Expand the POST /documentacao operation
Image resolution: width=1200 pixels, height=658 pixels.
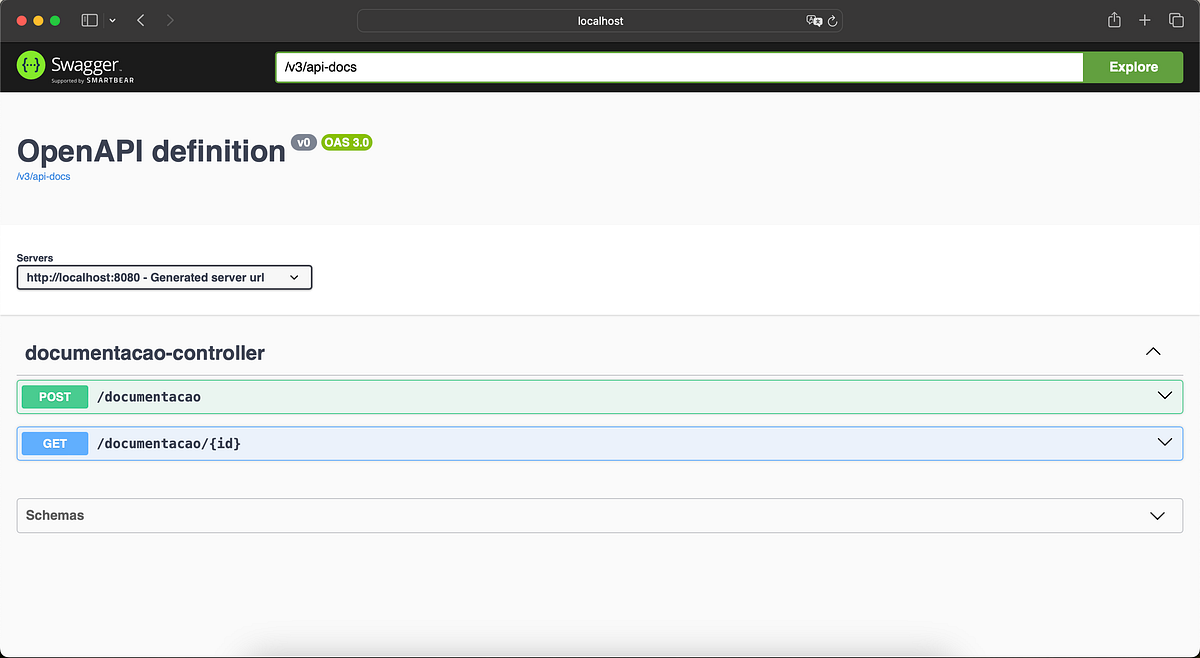1163,396
